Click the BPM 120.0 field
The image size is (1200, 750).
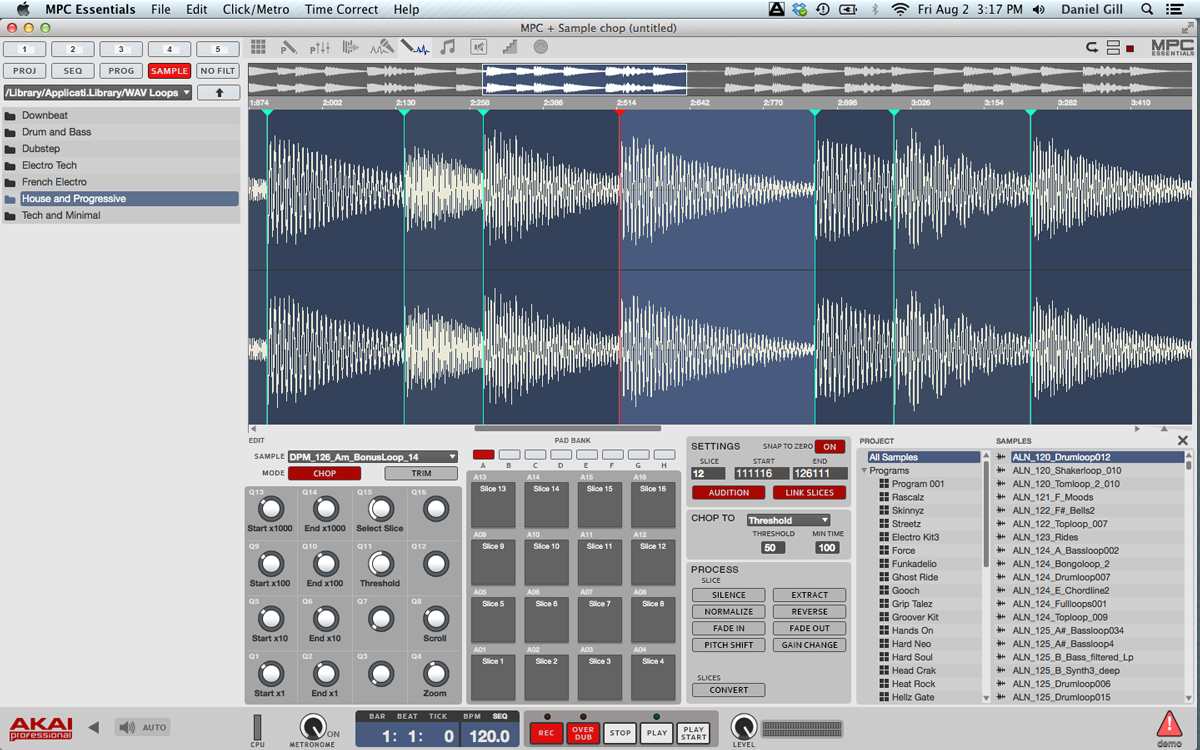pos(490,735)
